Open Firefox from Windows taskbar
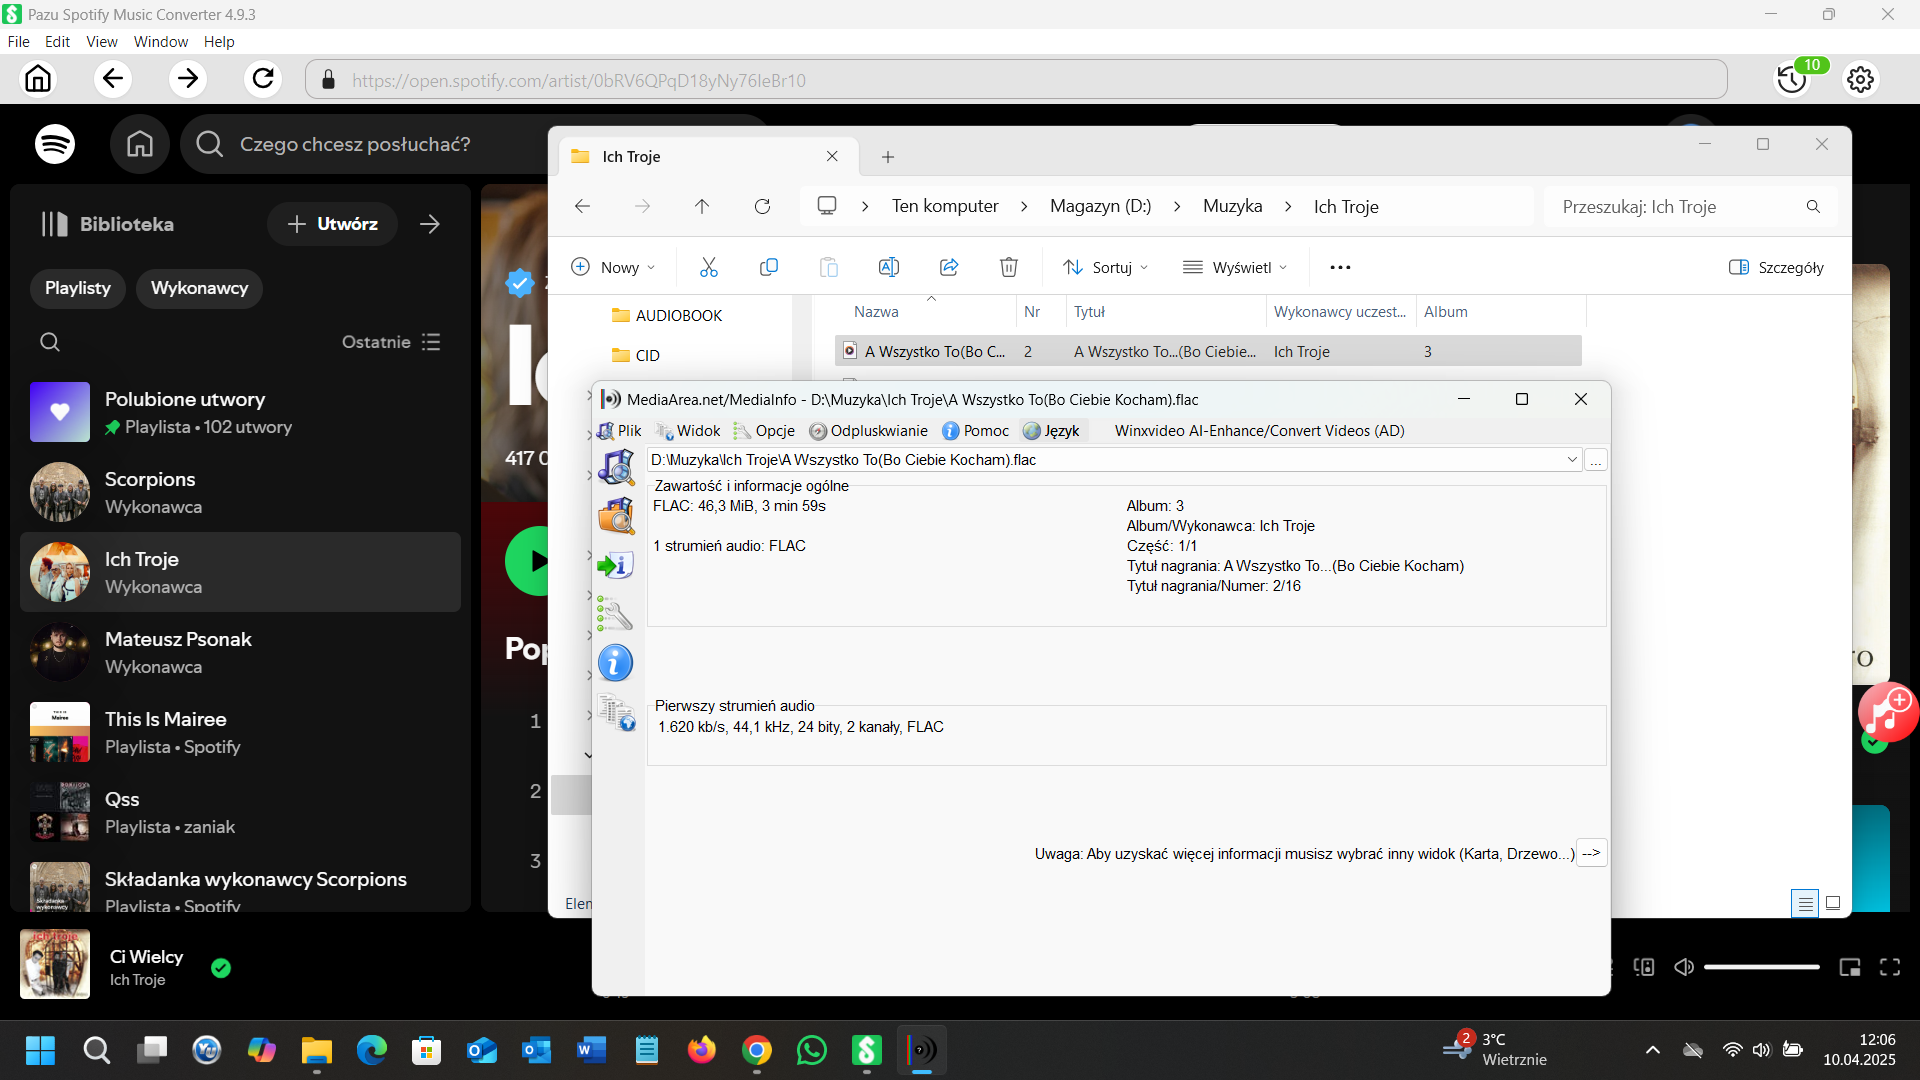This screenshot has width=1920, height=1080. point(702,1050)
